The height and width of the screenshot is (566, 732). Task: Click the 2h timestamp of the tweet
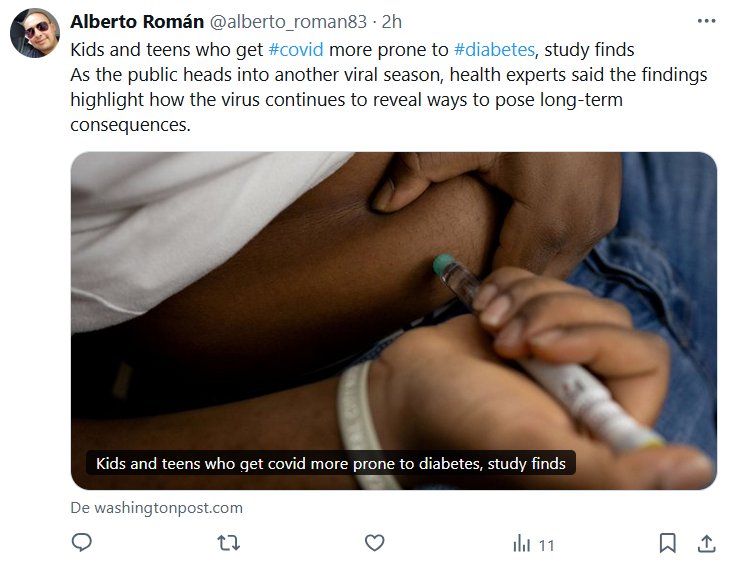tap(392, 22)
